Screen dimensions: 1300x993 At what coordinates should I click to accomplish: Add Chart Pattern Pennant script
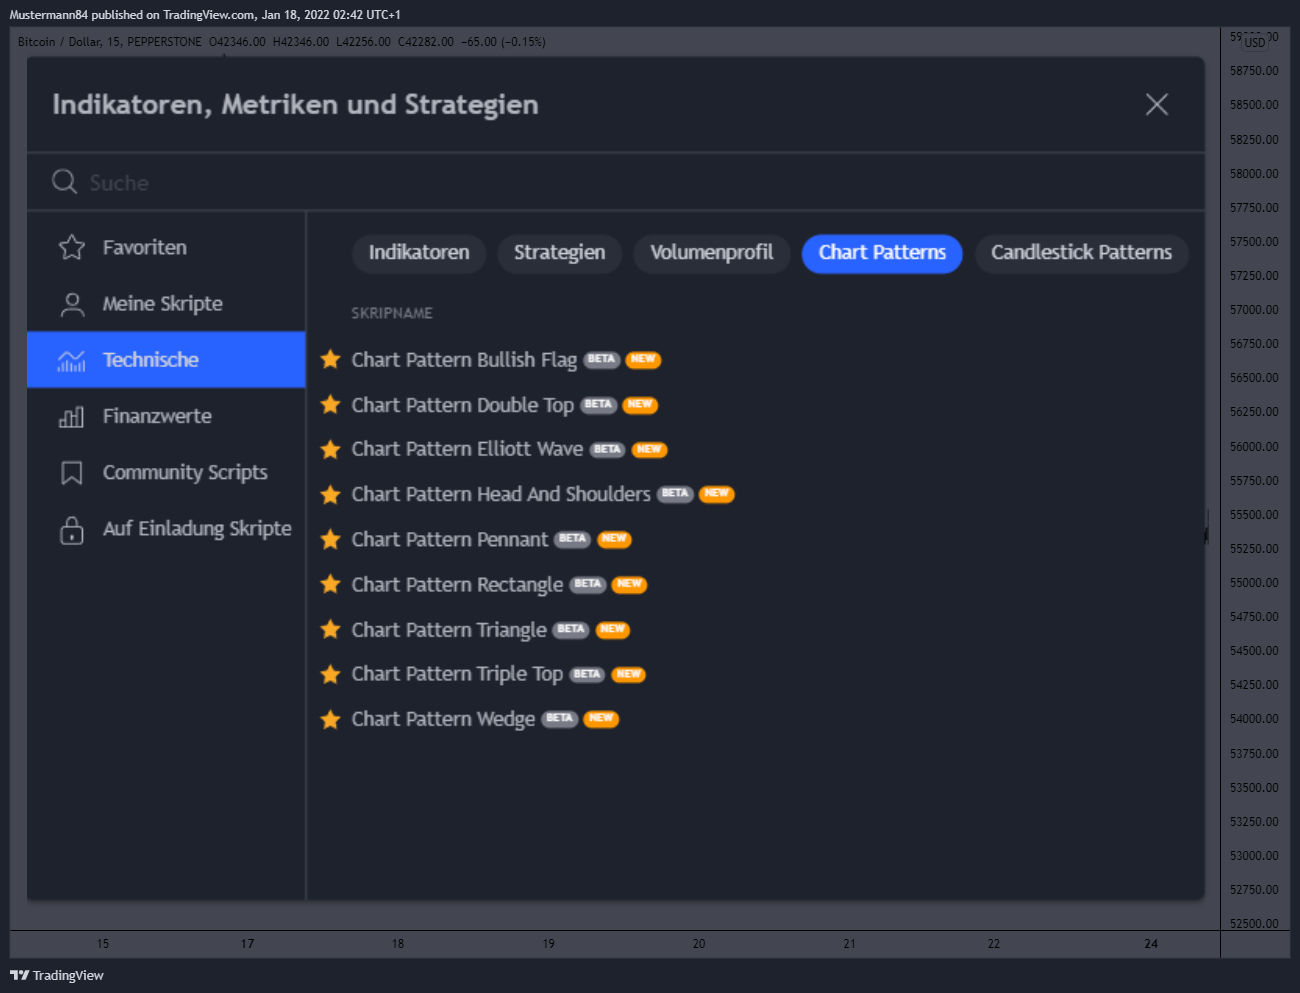tap(450, 539)
